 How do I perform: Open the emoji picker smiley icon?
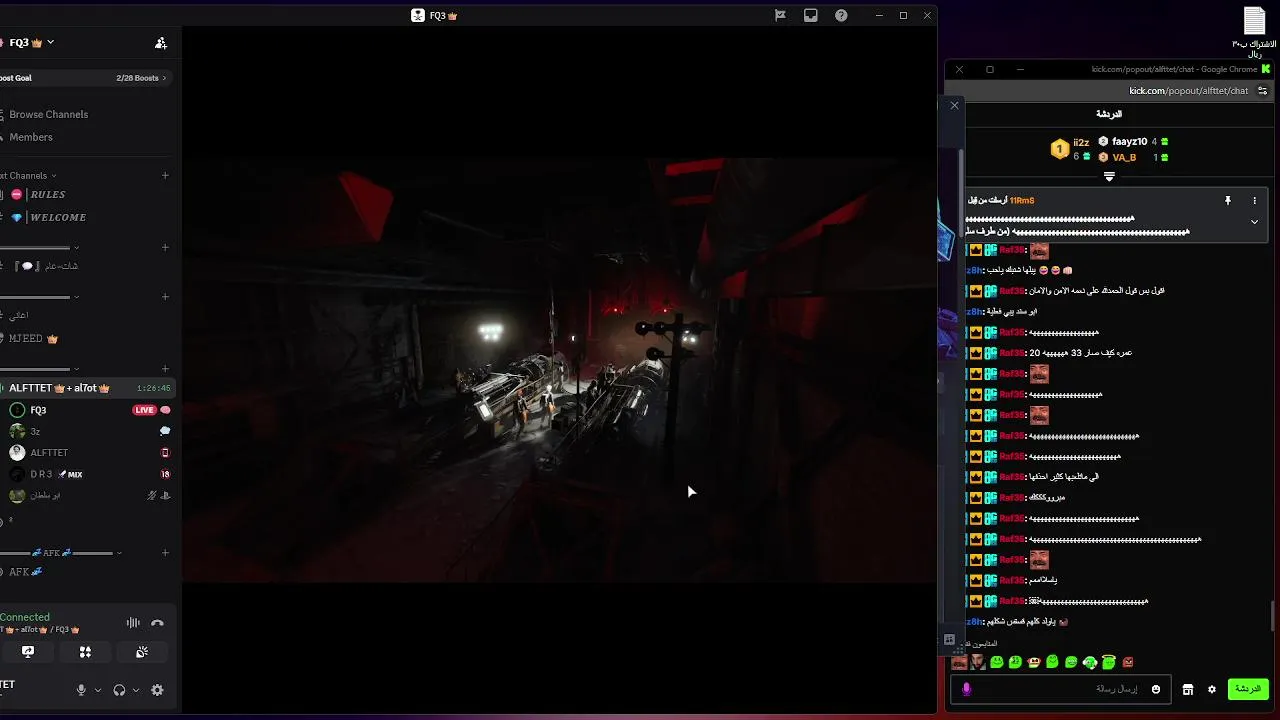(1156, 689)
